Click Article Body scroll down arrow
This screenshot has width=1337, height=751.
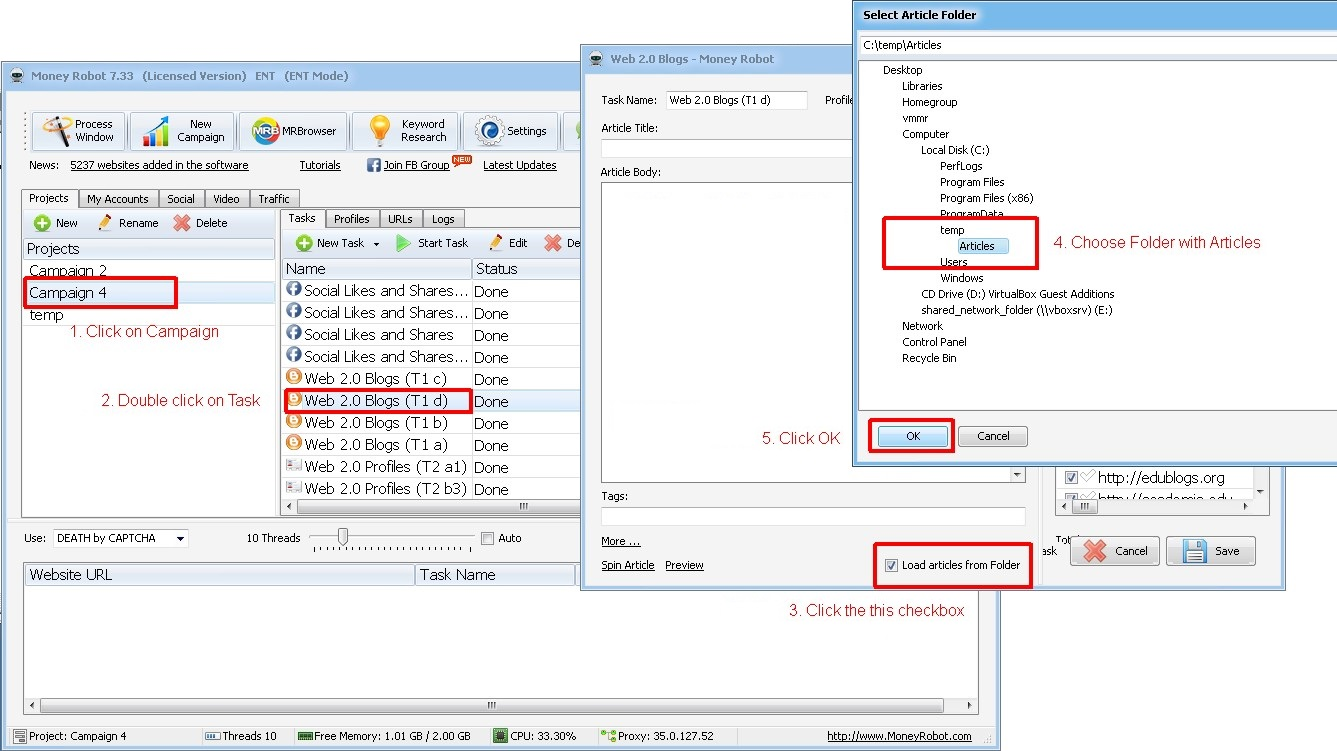pyautogui.click(x=1018, y=476)
